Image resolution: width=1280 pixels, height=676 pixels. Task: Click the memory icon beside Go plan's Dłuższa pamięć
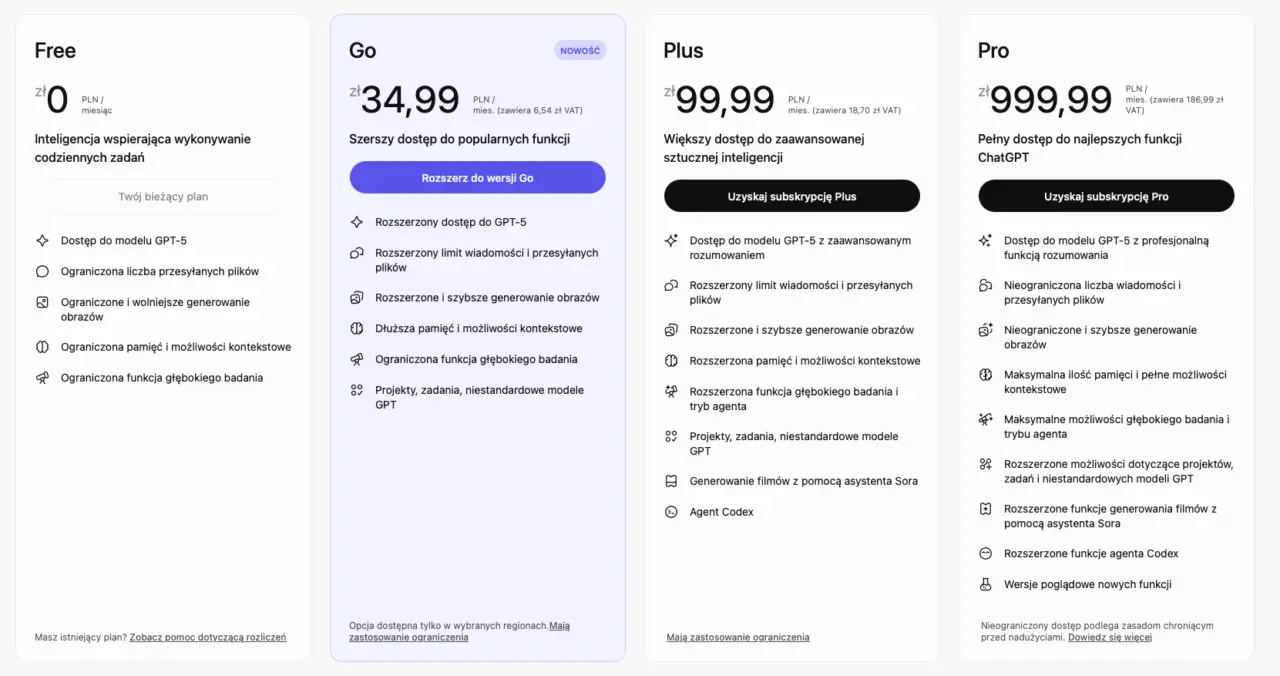(357, 329)
